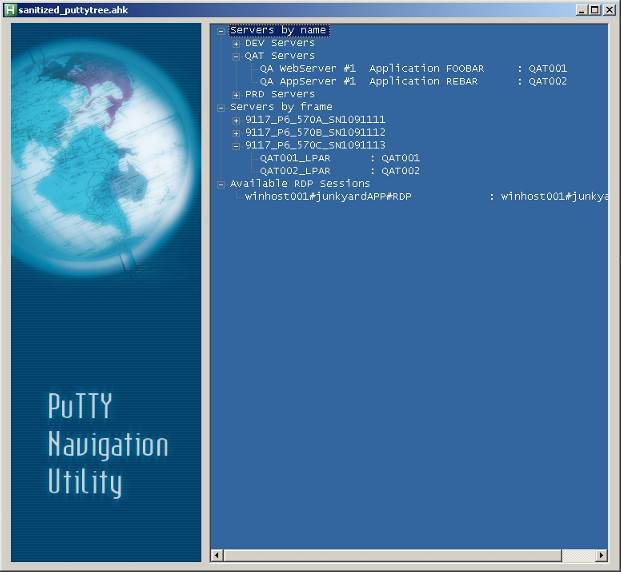Select QA AppServer #1 Application REBAR entry
The width and height of the screenshot is (621, 572).
tap(413, 81)
